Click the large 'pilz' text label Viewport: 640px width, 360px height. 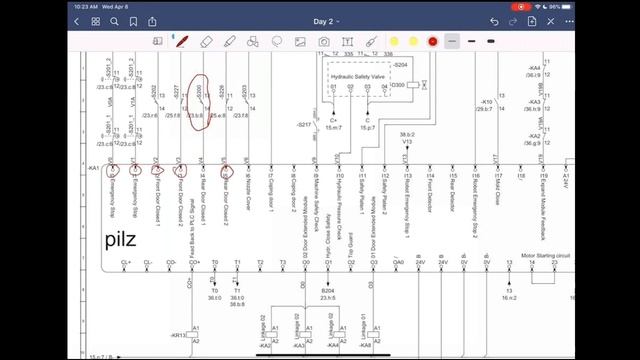120,240
